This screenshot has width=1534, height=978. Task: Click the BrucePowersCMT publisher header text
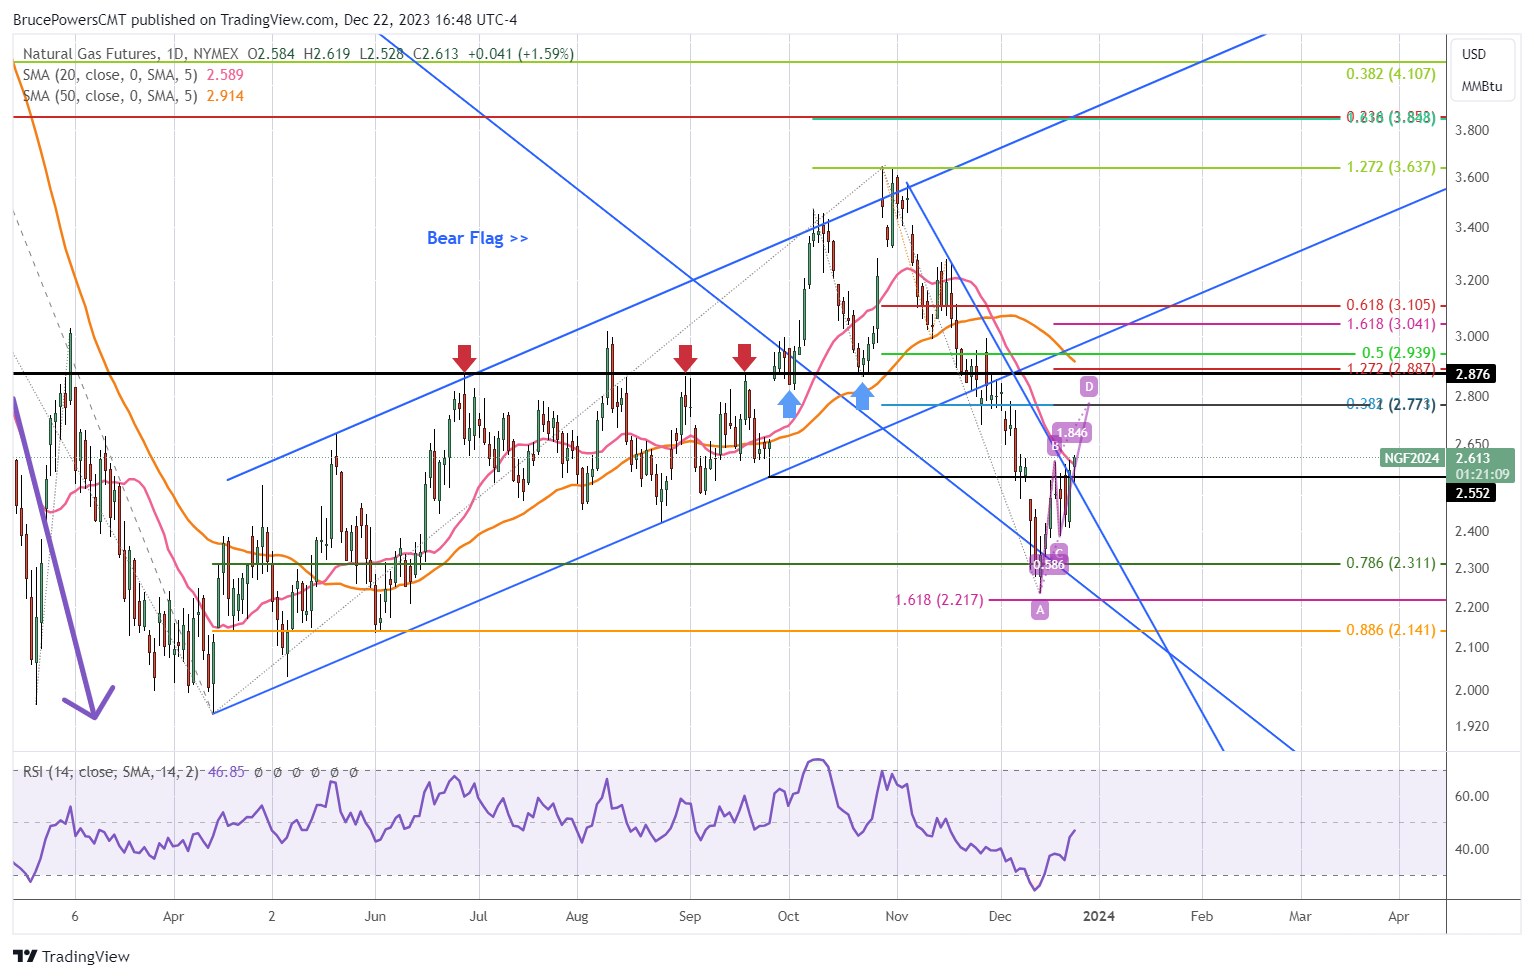(x=265, y=19)
